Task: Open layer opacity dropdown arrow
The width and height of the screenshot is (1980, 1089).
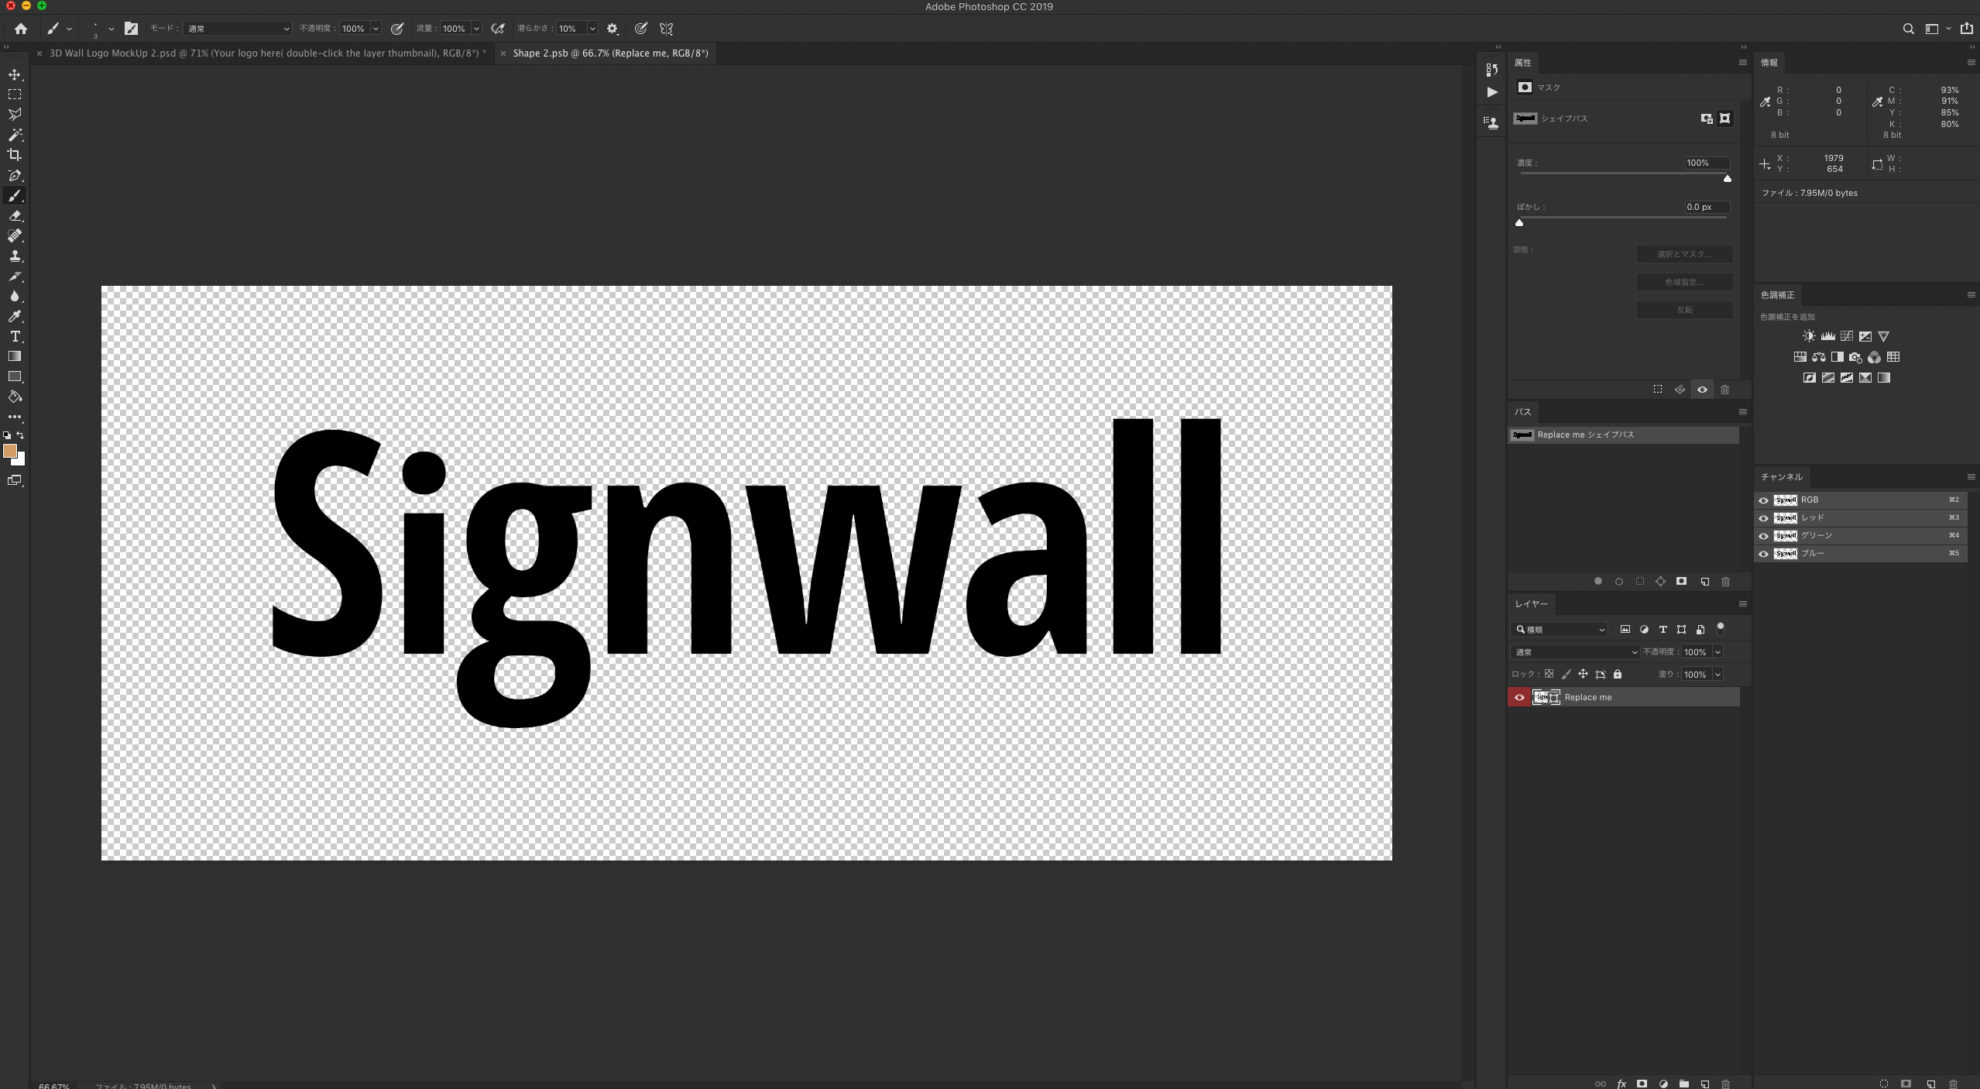Action: tap(1718, 652)
